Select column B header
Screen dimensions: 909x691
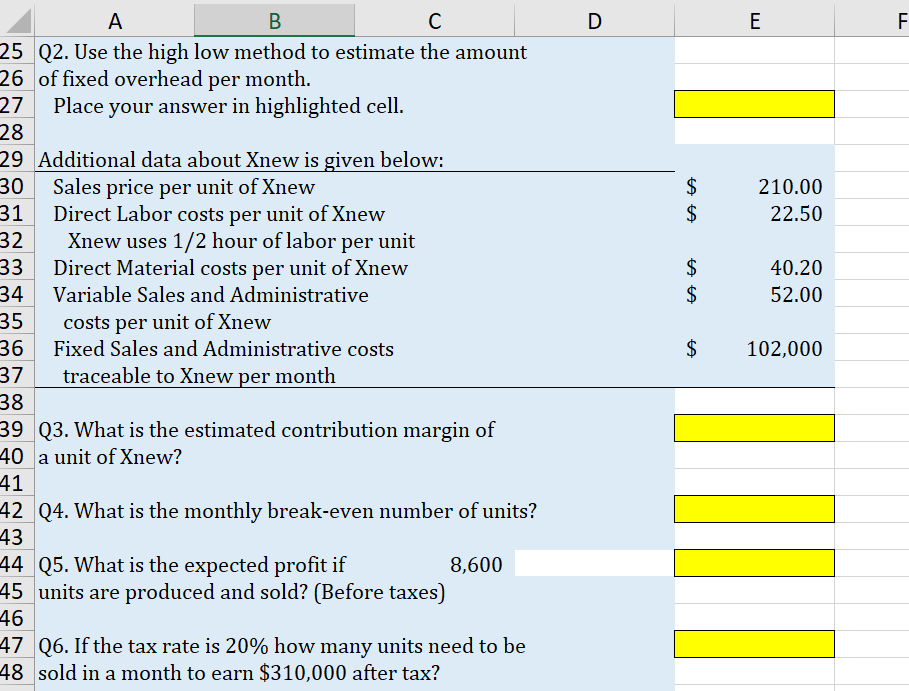point(274,19)
